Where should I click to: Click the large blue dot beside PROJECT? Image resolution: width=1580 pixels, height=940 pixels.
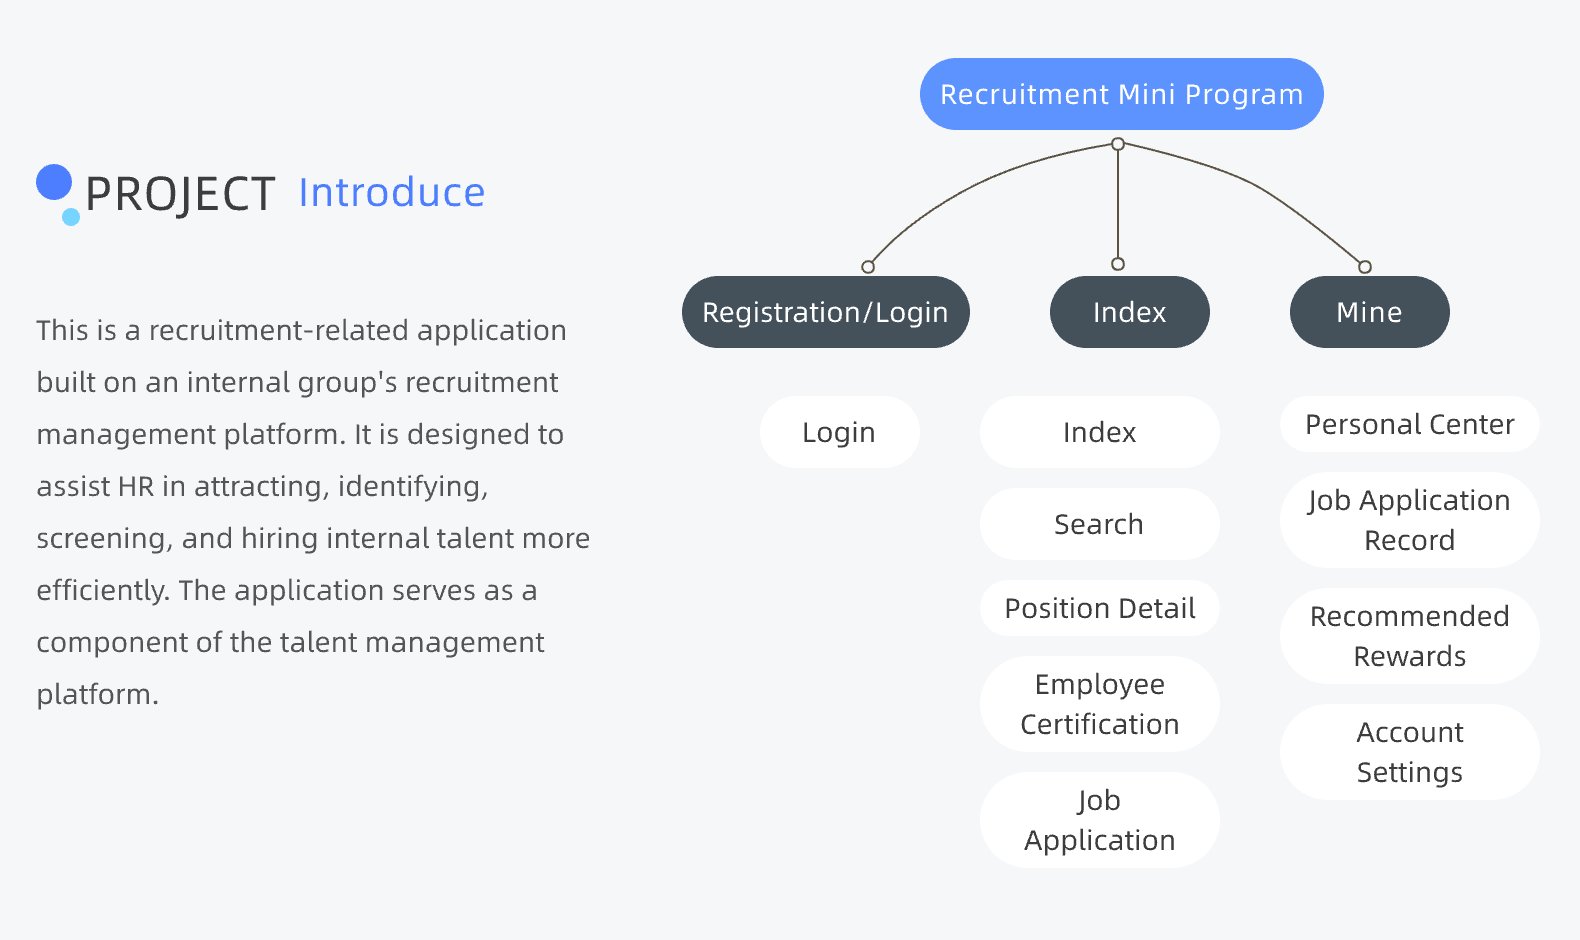[x=54, y=182]
